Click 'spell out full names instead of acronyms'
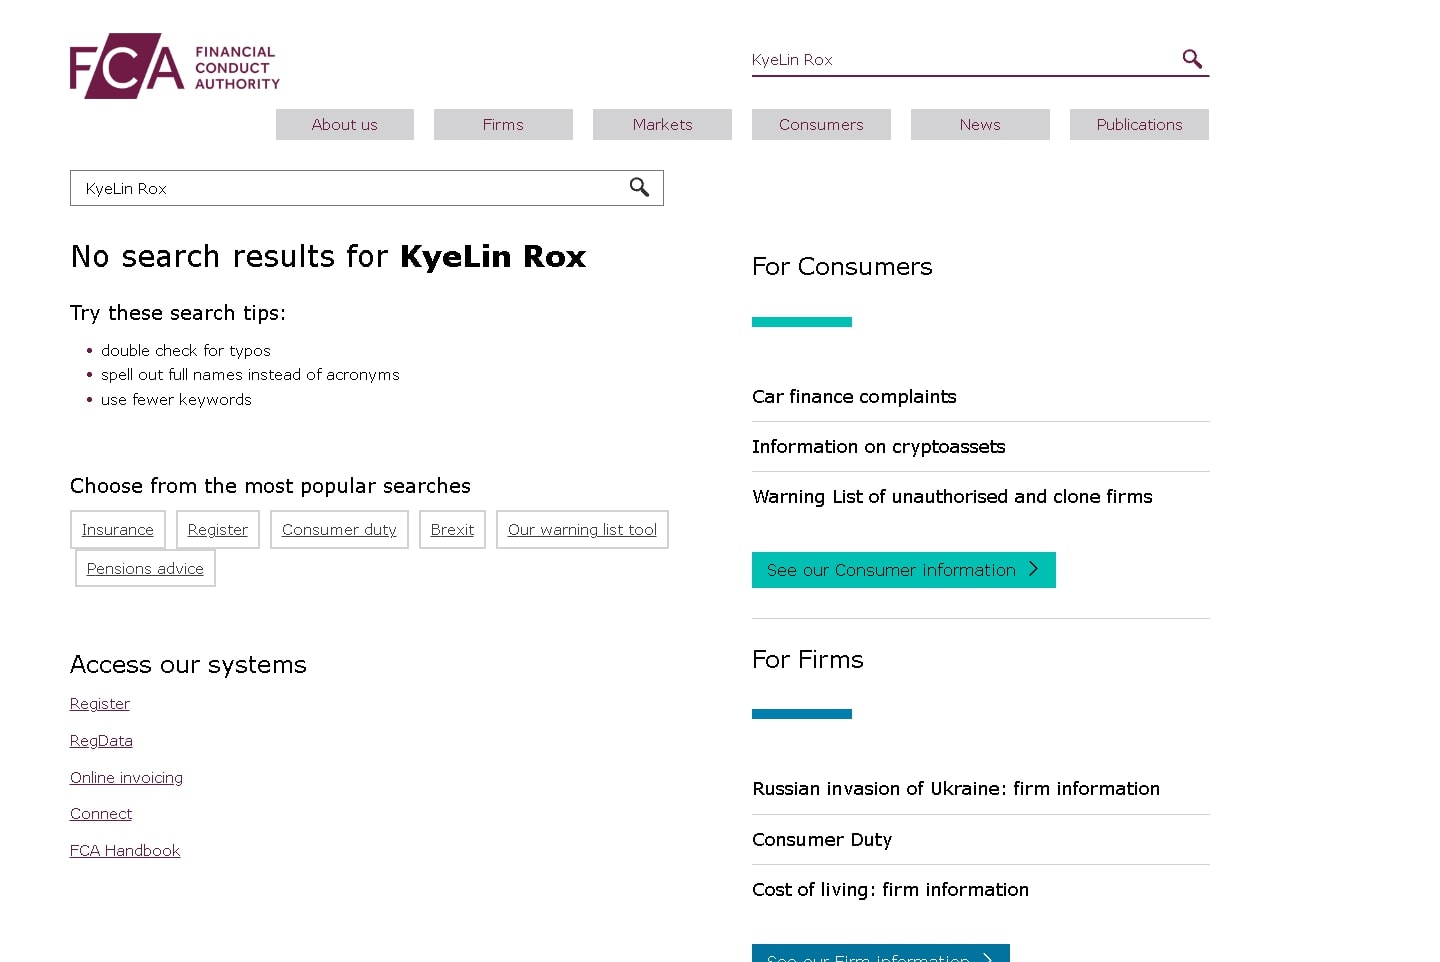This screenshot has height=962, width=1440. (x=250, y=375)
